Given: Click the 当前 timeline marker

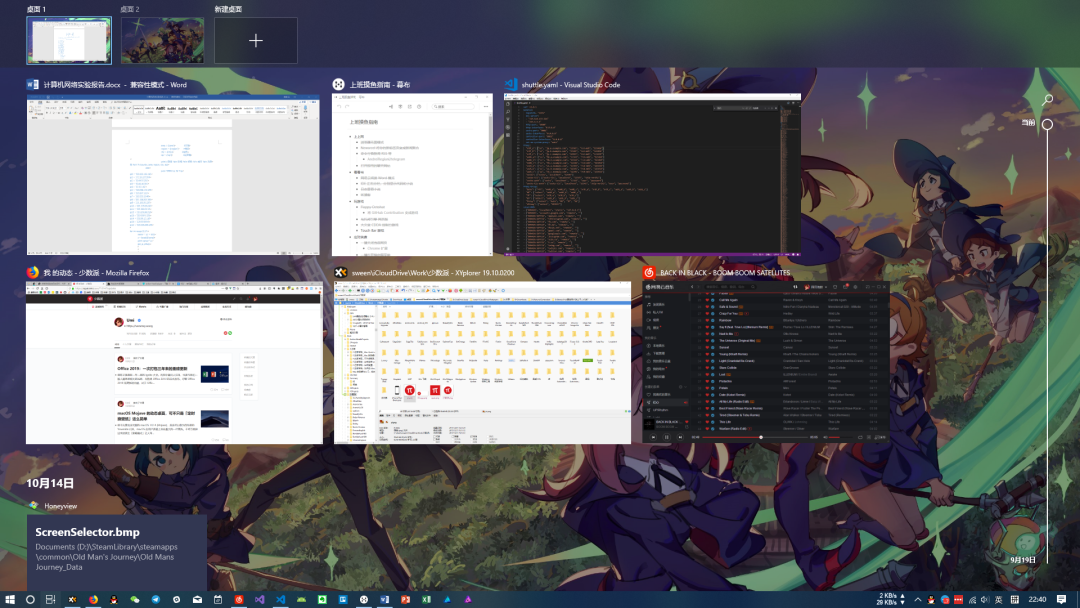Looking at the screenshot, I should point(1047,125).
